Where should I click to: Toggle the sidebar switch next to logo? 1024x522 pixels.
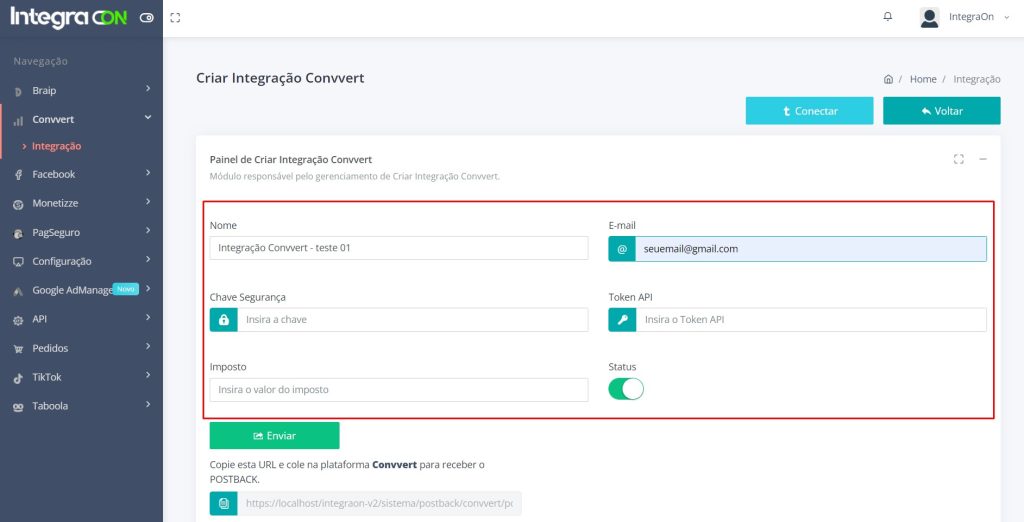(x=147, y=17)
